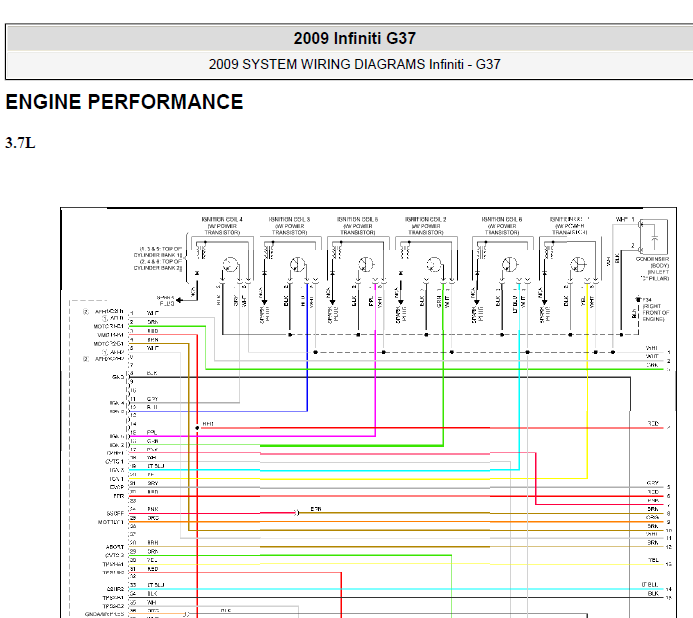Click the "YEL" wire label at pin 30

(x=152, y=560)
